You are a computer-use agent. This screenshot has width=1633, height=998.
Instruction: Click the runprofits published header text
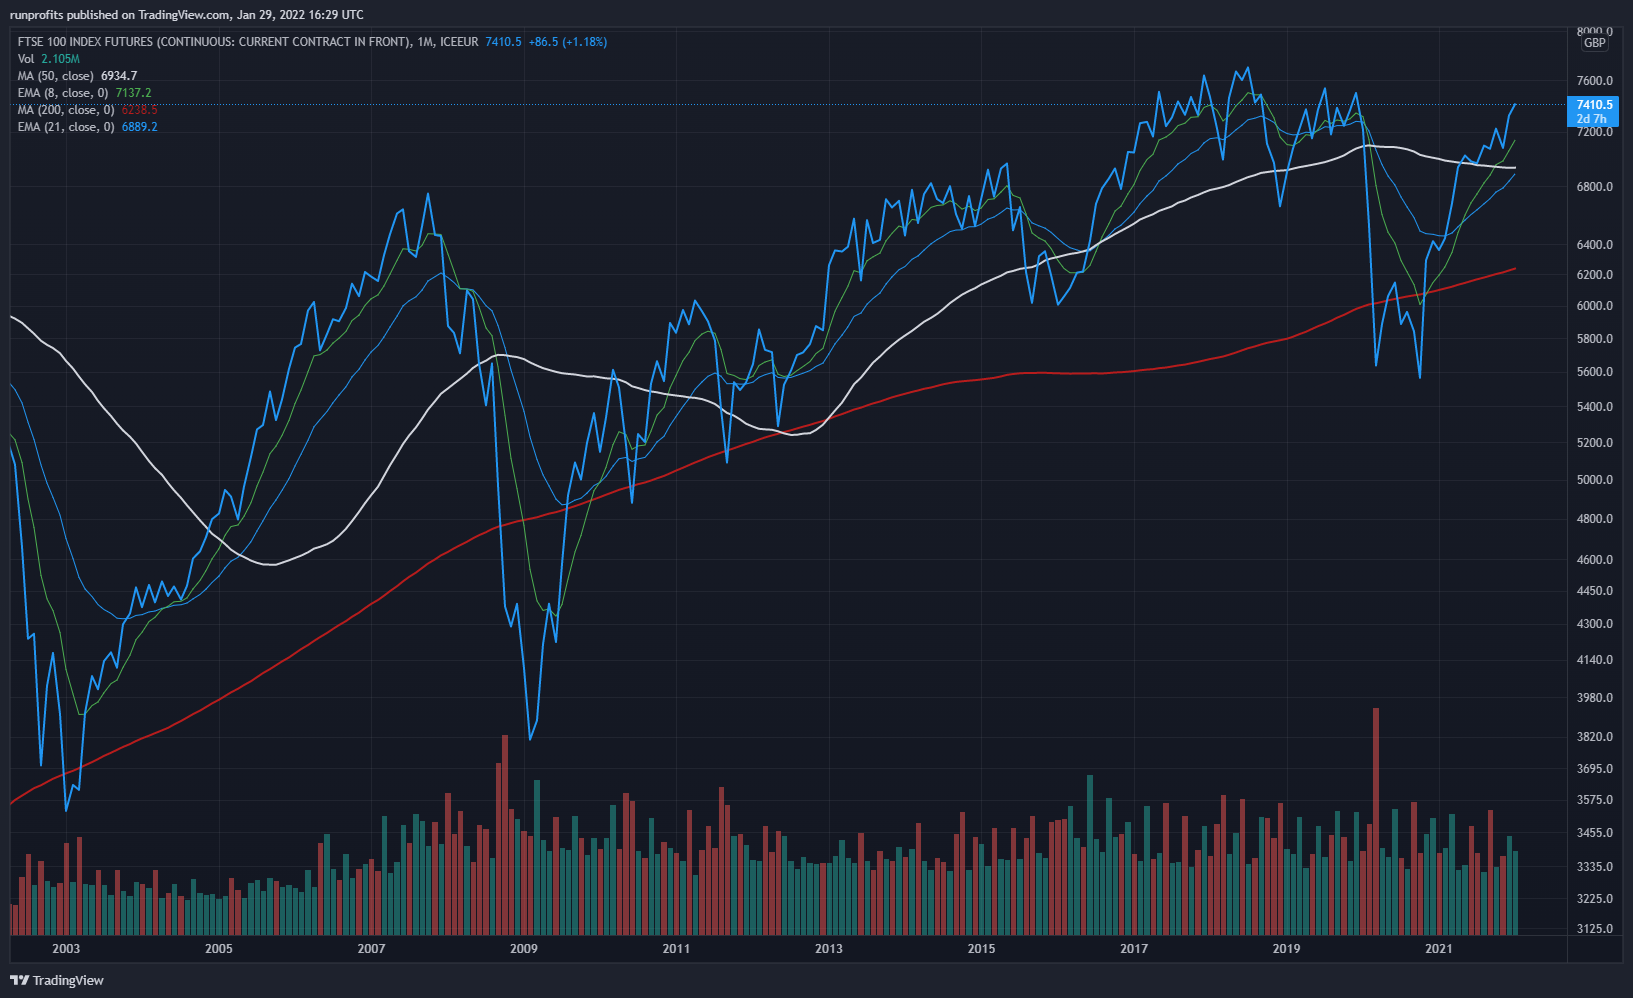[x=186, y=15]
